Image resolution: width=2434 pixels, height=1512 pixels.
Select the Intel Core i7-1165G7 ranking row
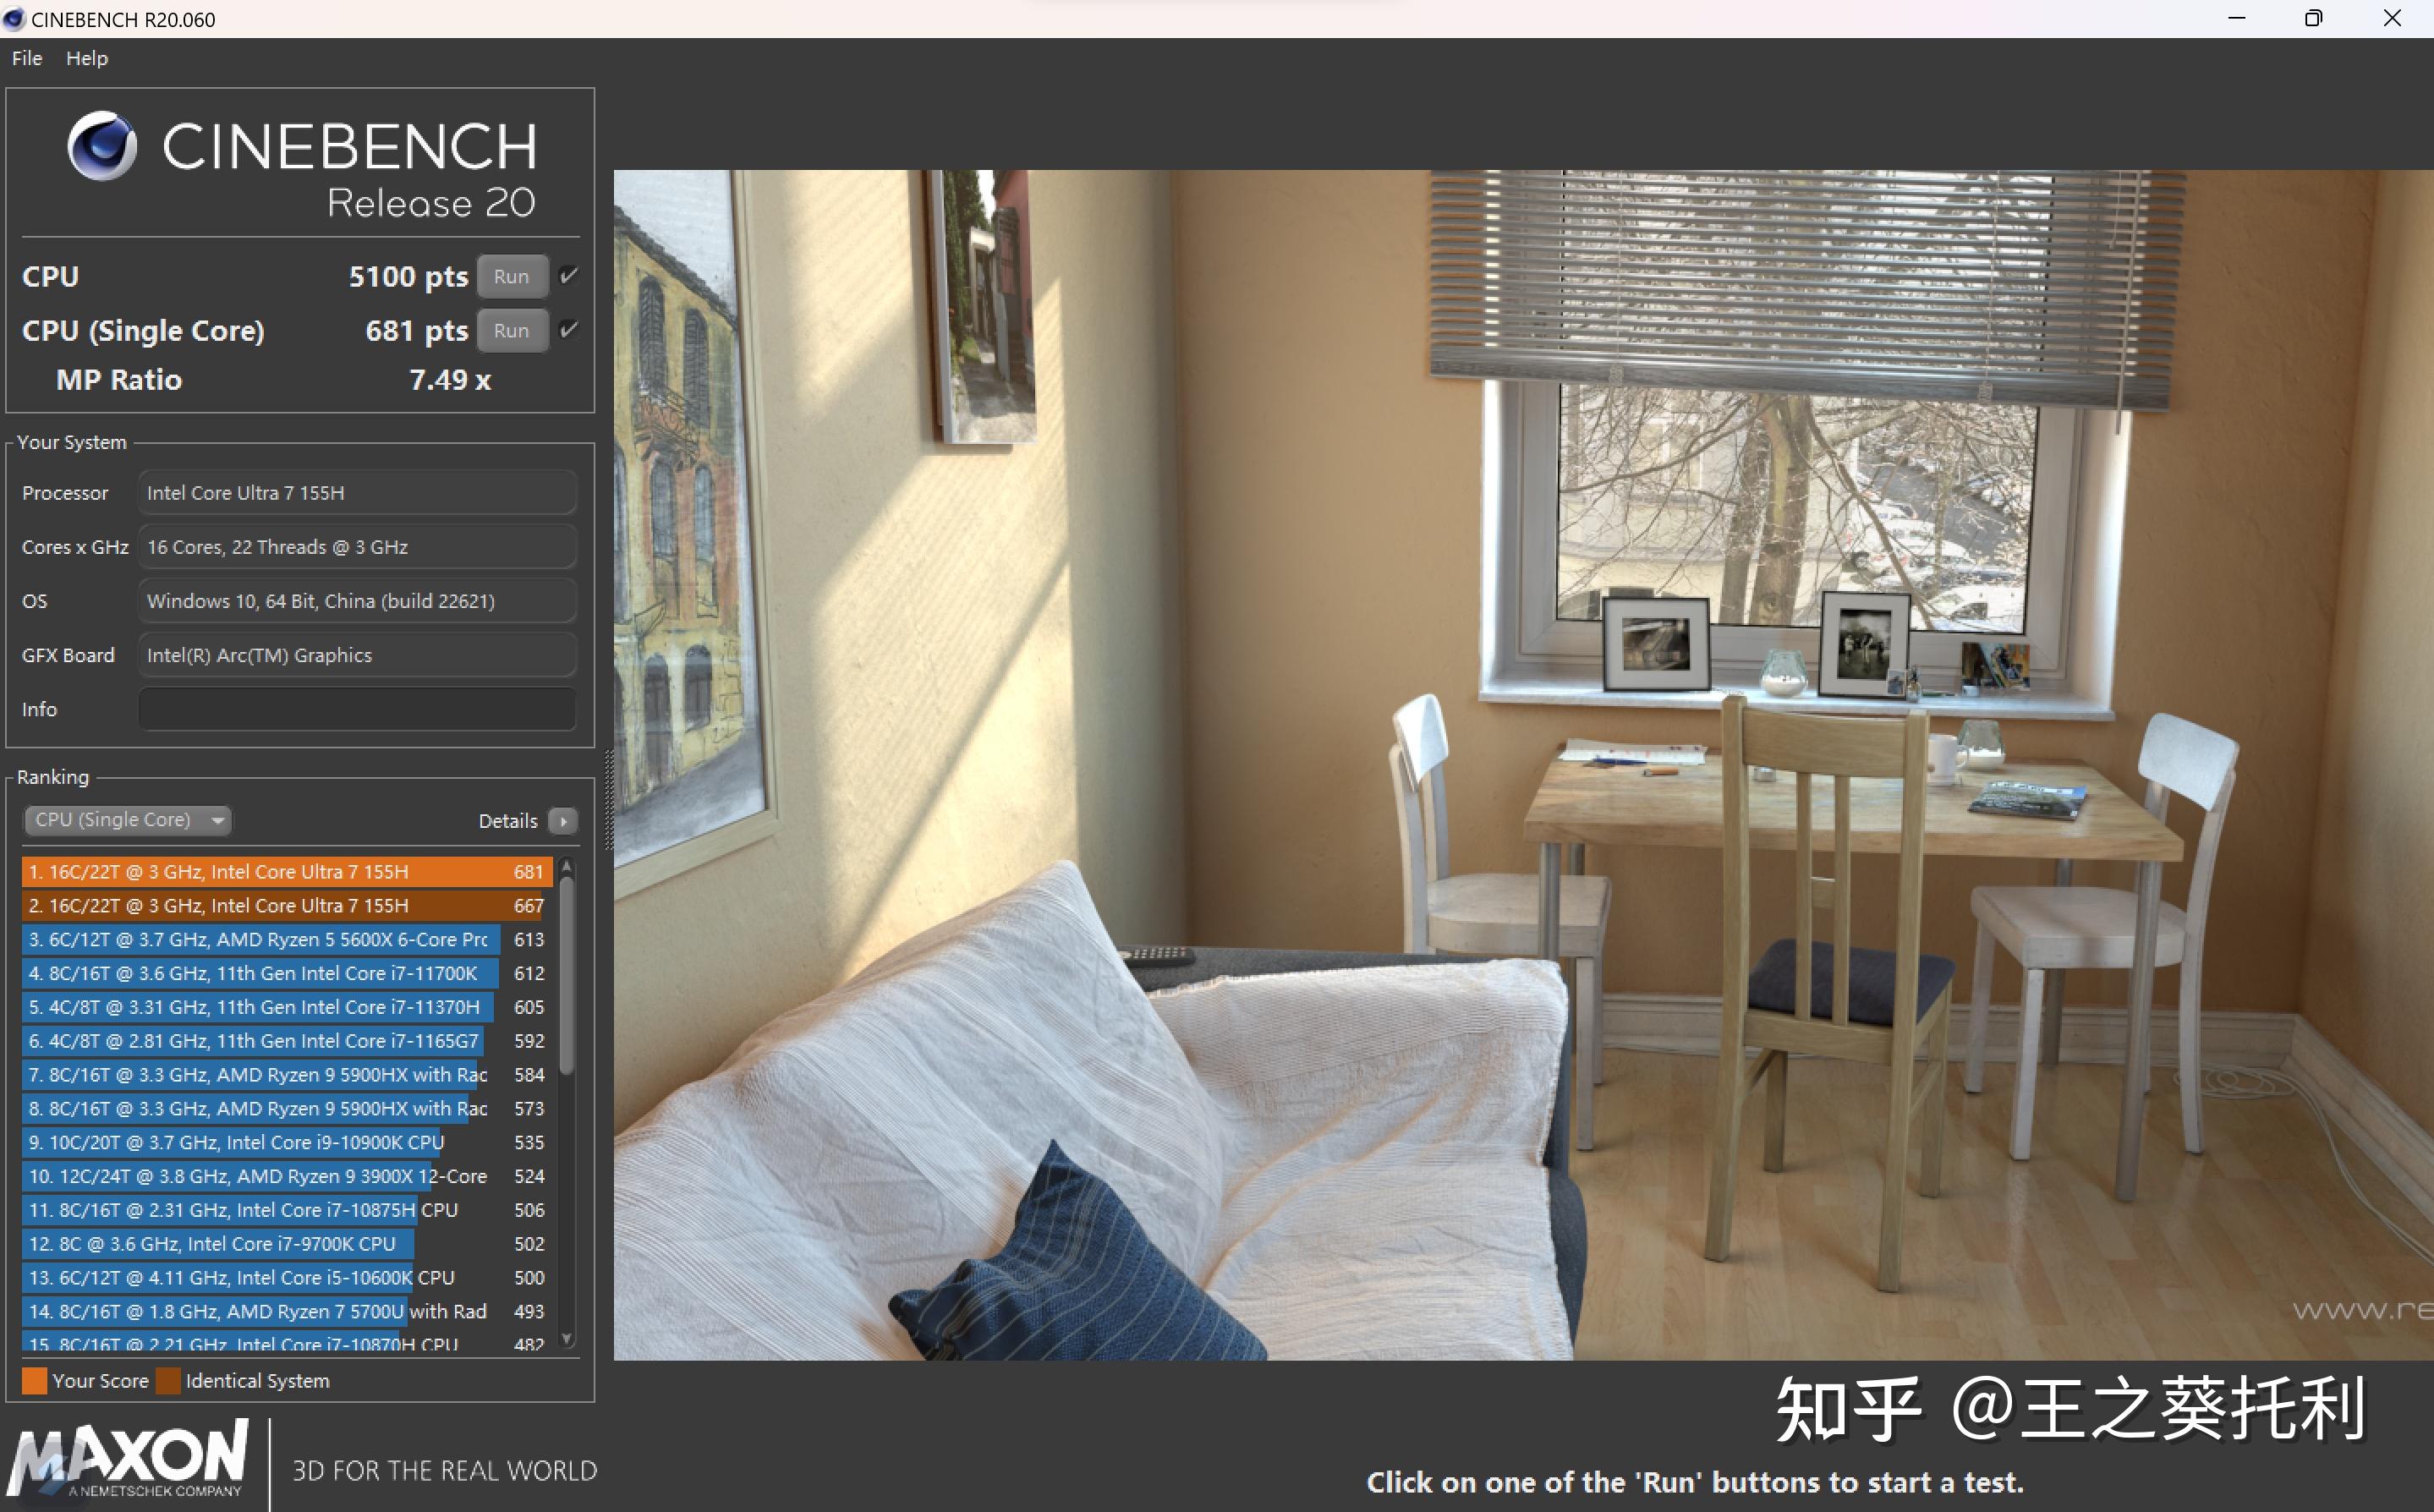tap(287, 1041)
